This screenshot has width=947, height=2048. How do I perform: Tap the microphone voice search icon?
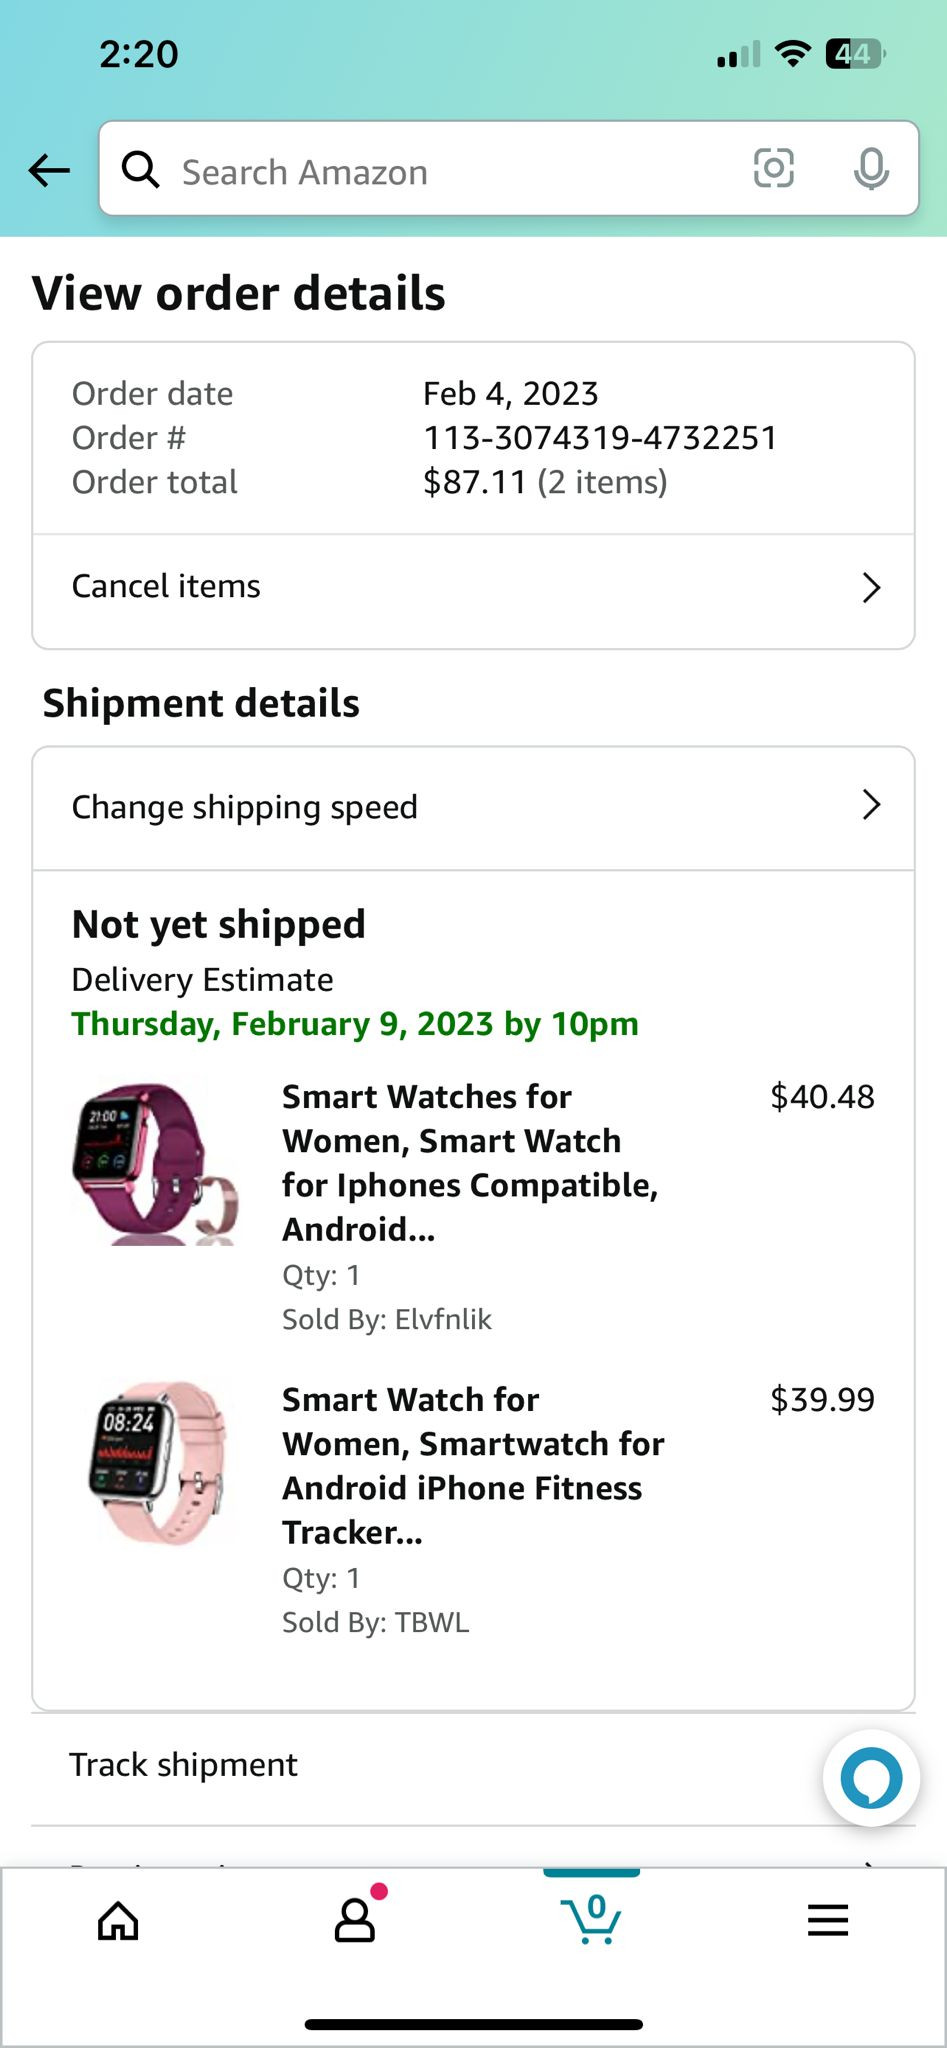871,169
